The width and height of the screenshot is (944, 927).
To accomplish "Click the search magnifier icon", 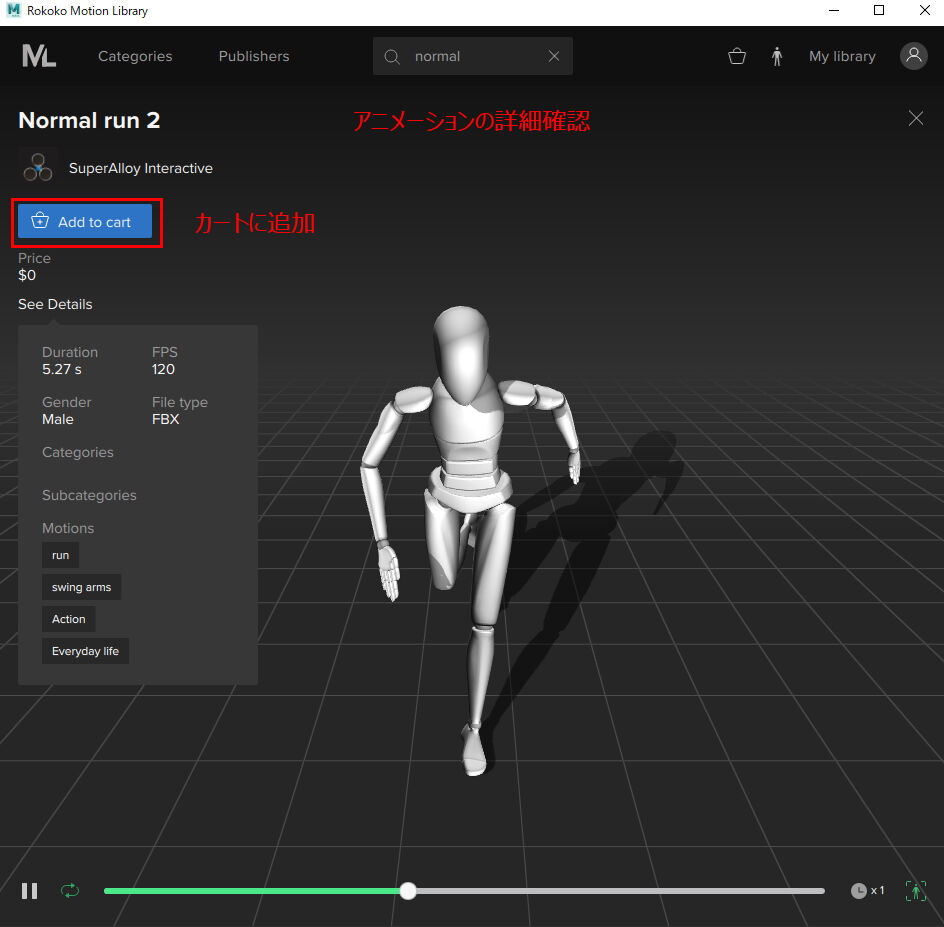I will [392, 56].
